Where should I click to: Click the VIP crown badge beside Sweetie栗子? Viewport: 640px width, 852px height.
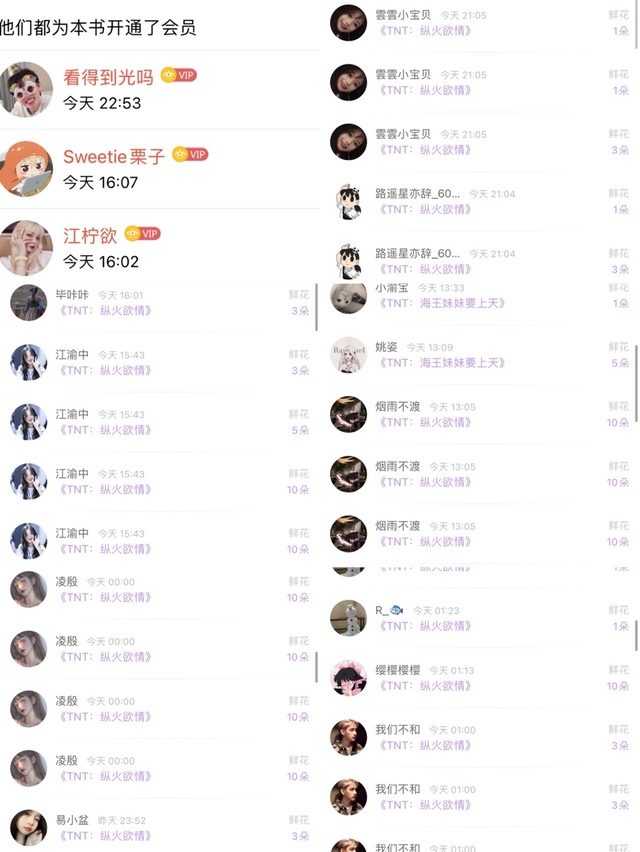[x=190, y=154]
